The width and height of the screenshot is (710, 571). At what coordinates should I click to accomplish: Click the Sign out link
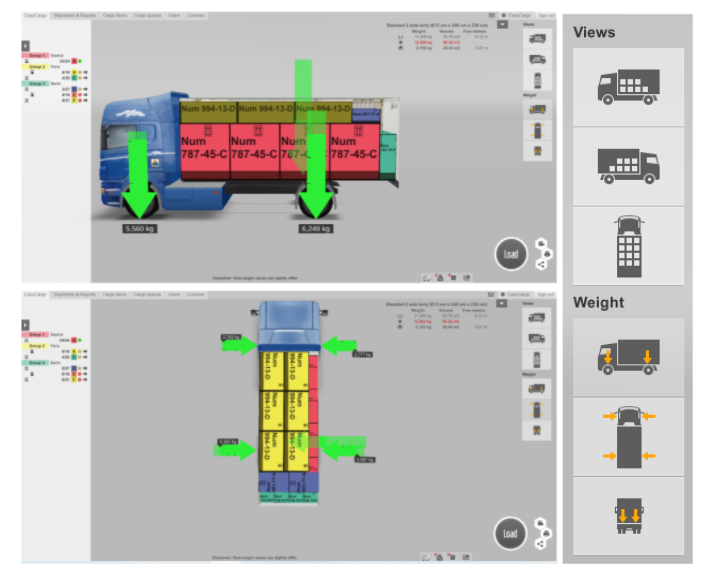point(545,16)
